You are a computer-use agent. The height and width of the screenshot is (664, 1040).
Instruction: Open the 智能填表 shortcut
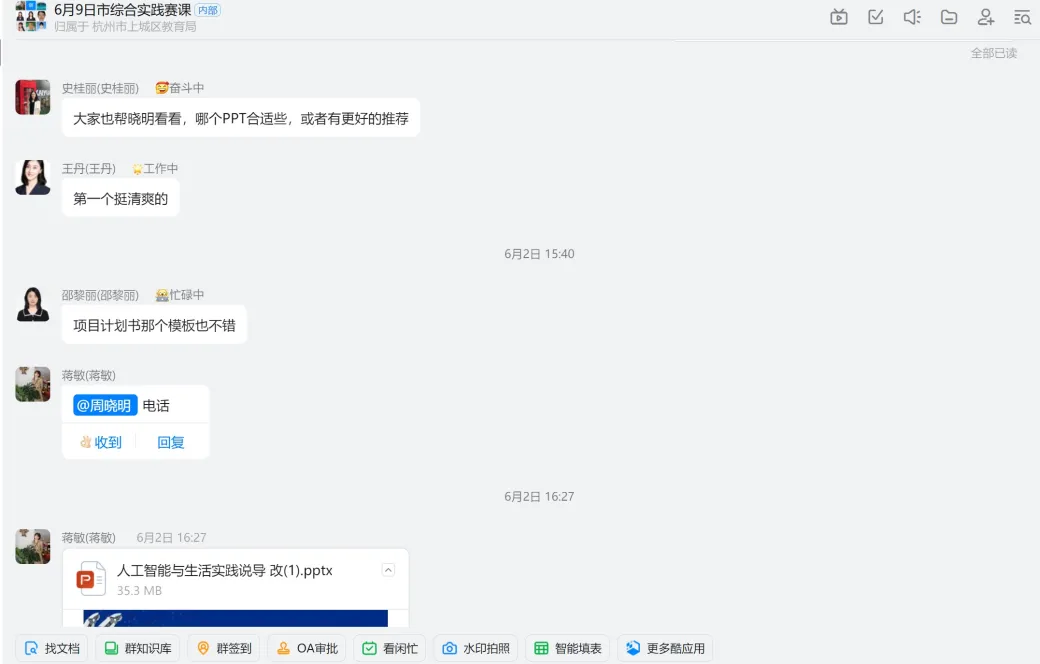coord(568,648)
